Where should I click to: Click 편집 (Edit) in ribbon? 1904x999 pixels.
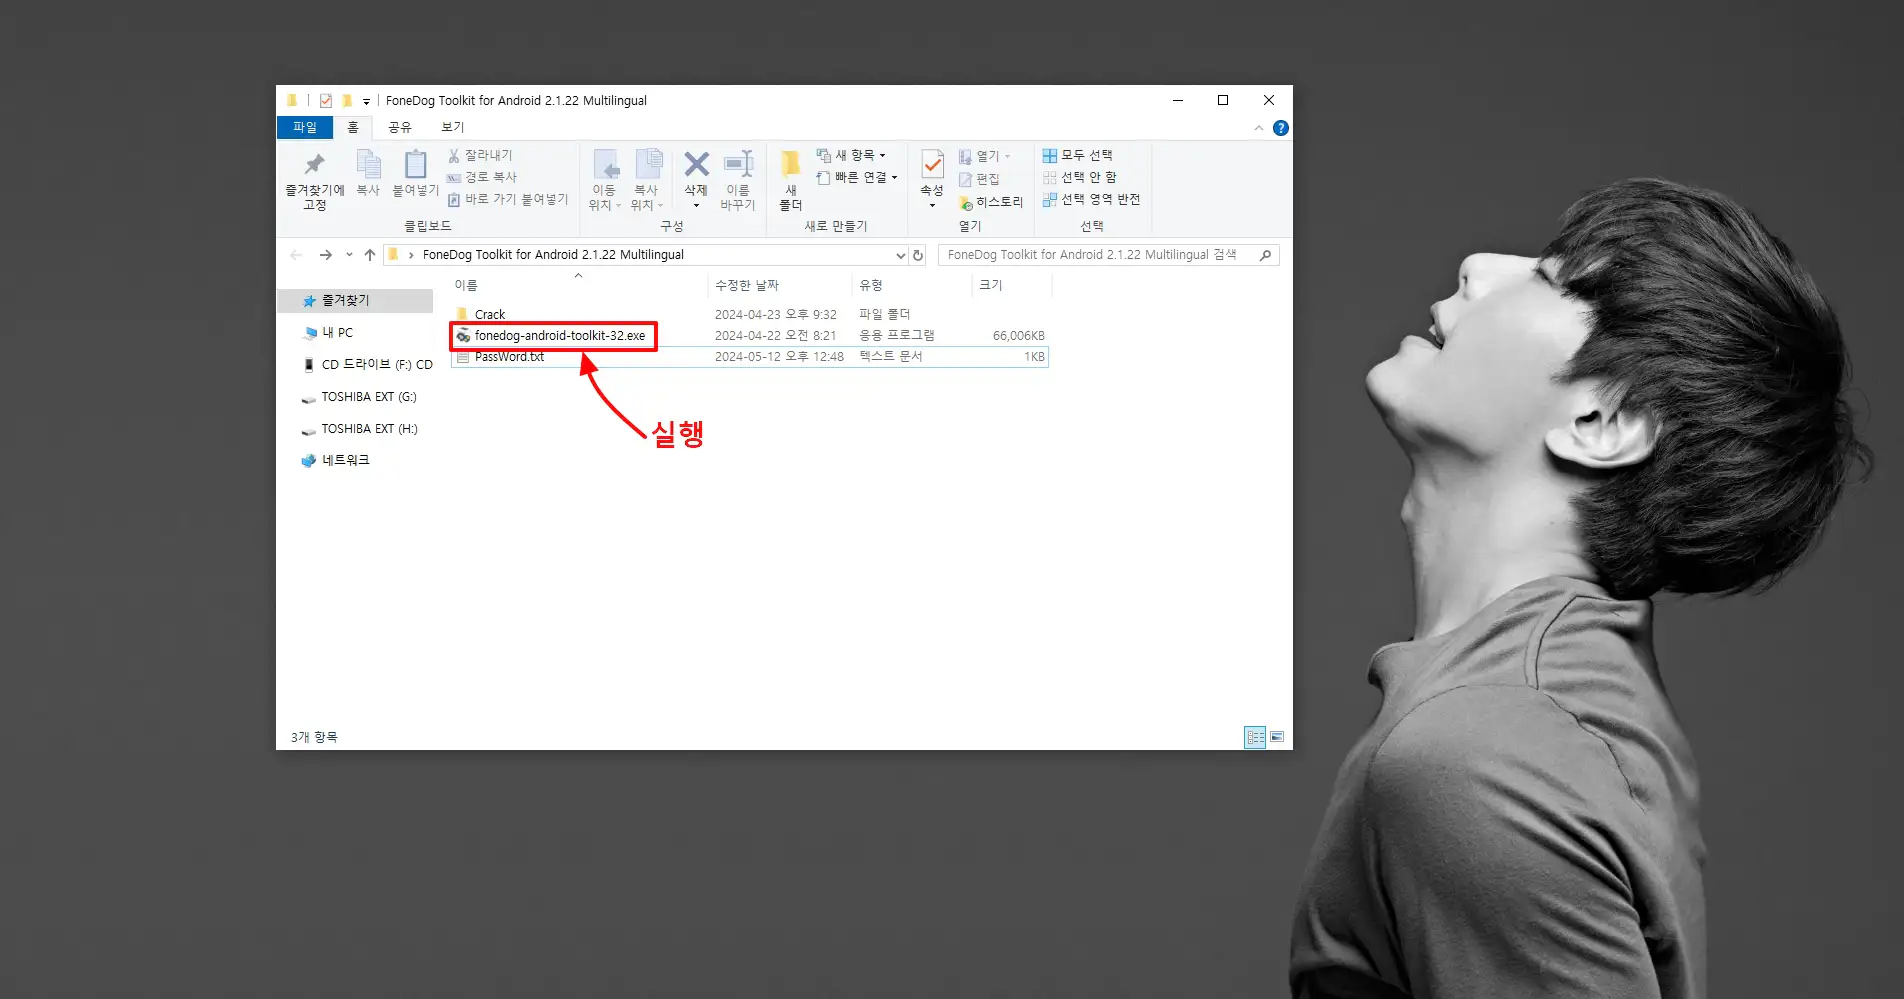pyautogui.click(x=979, y=179)
